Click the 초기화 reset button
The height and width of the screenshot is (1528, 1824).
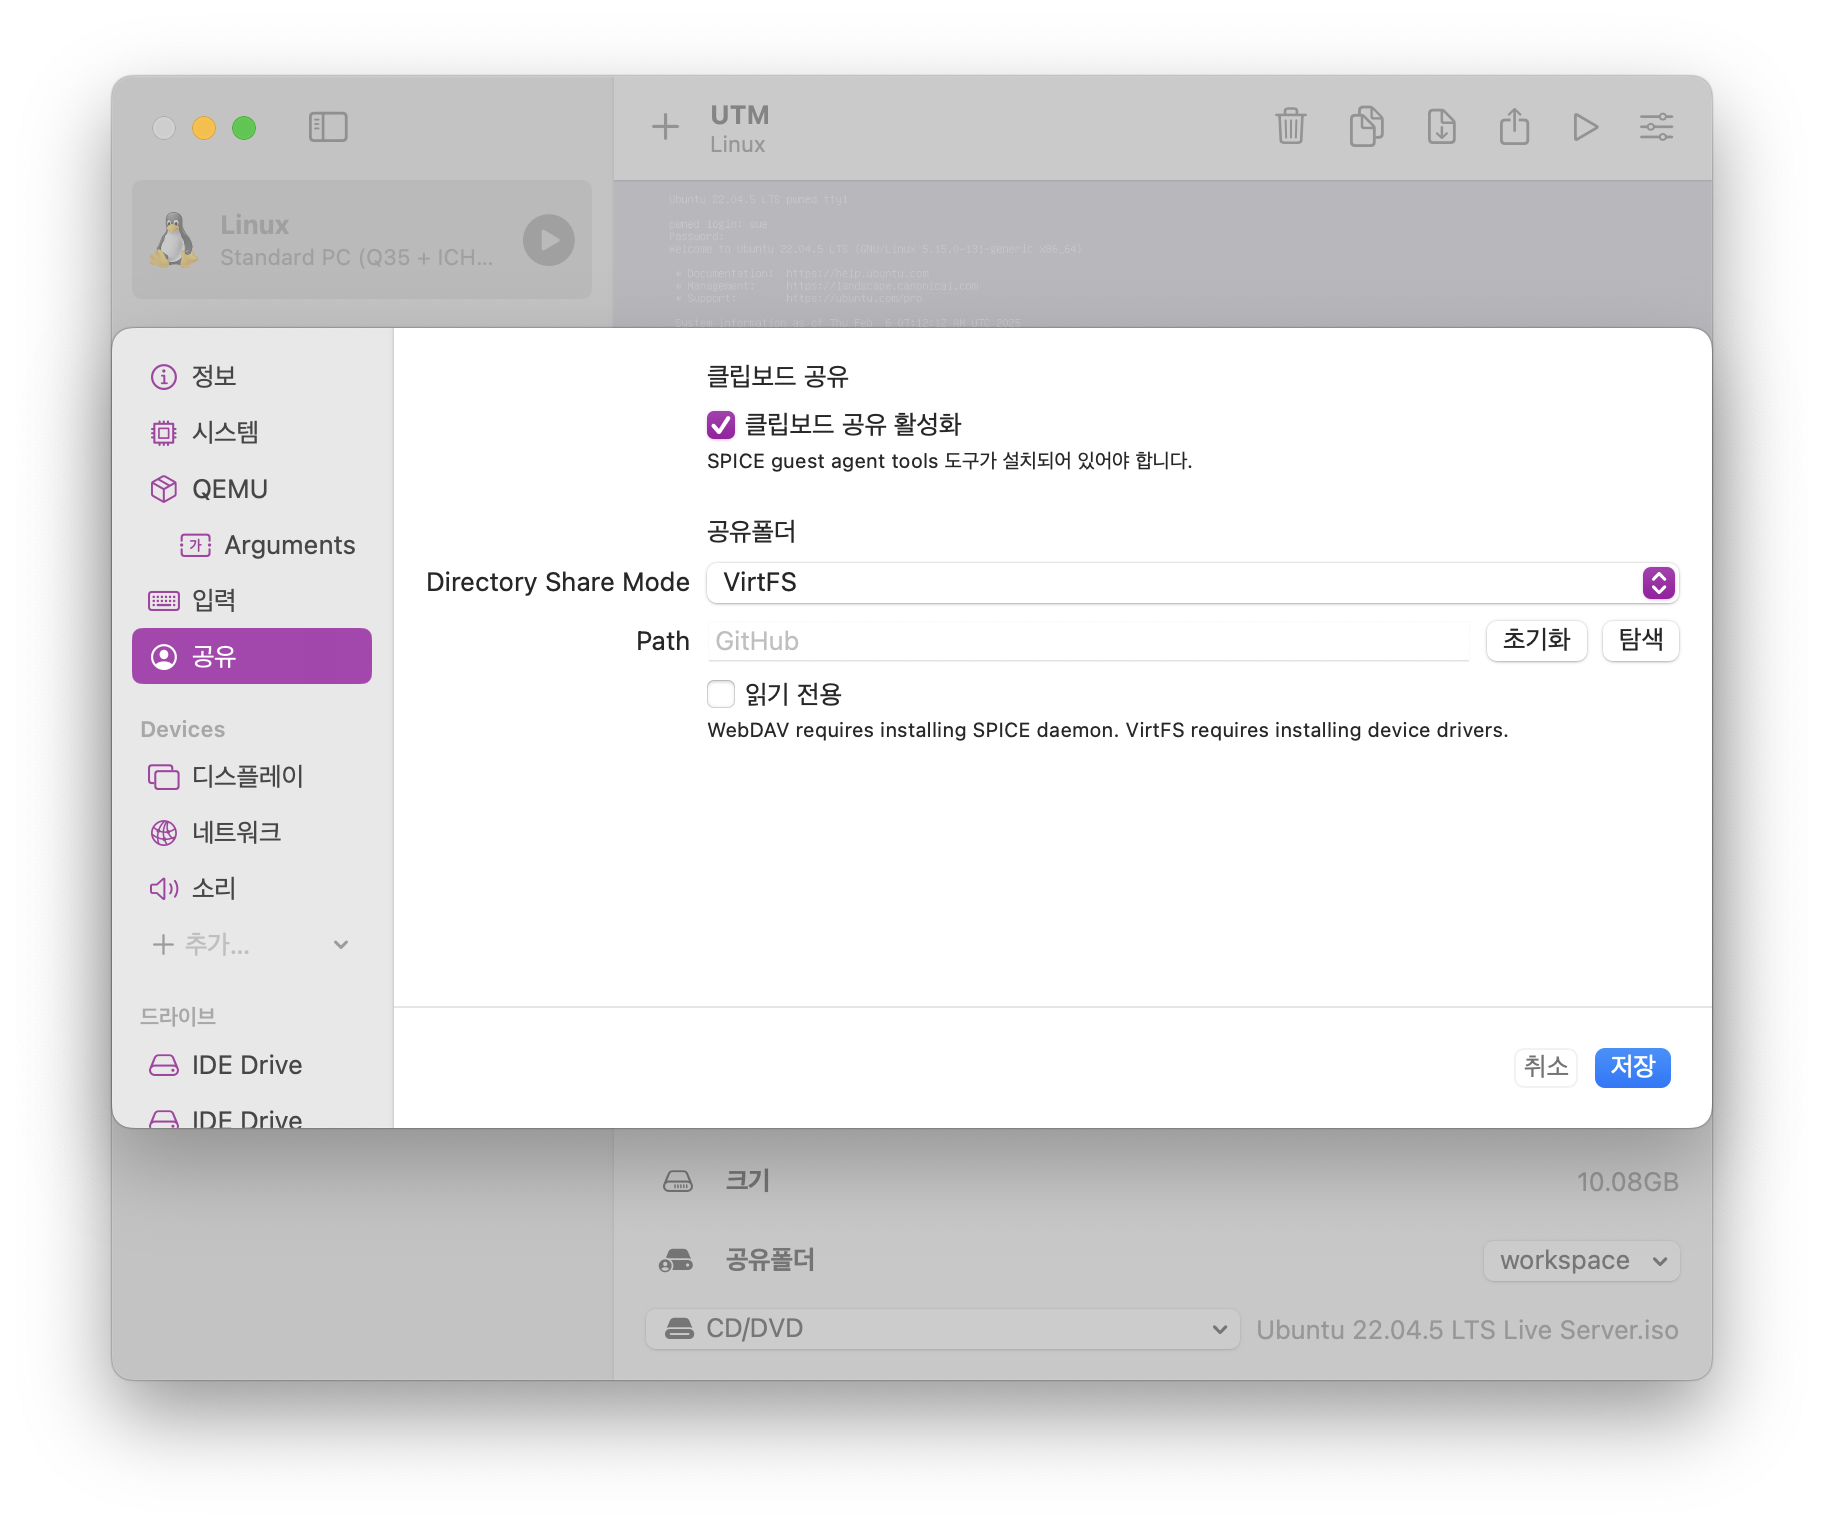coord(1536,640)
